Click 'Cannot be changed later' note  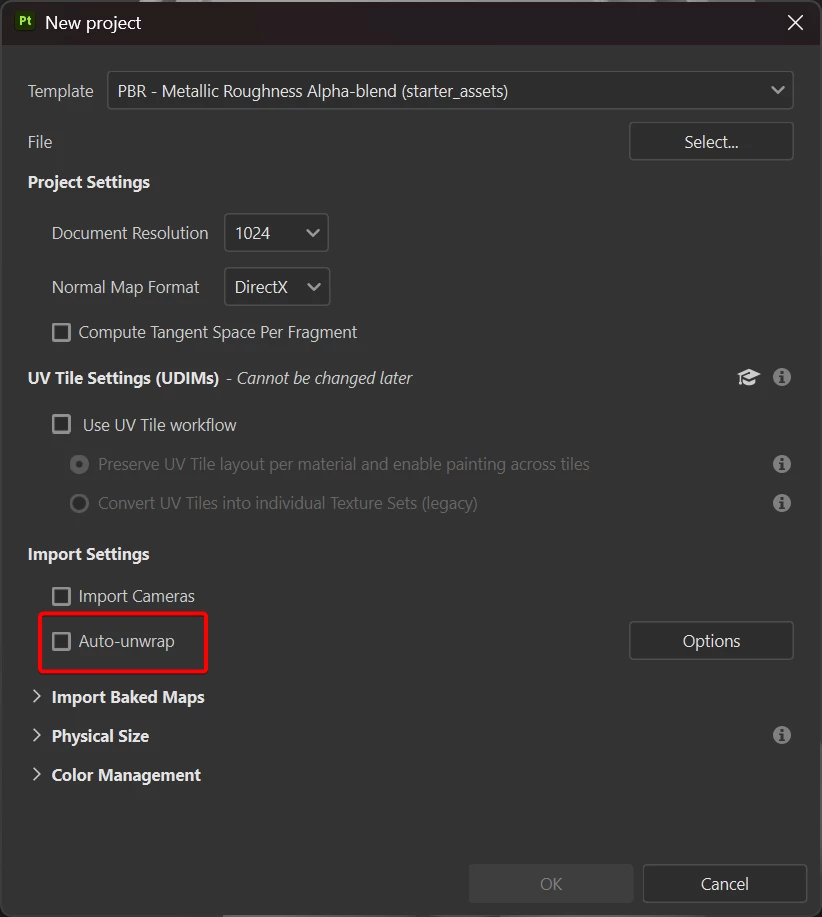click(324, 378)
